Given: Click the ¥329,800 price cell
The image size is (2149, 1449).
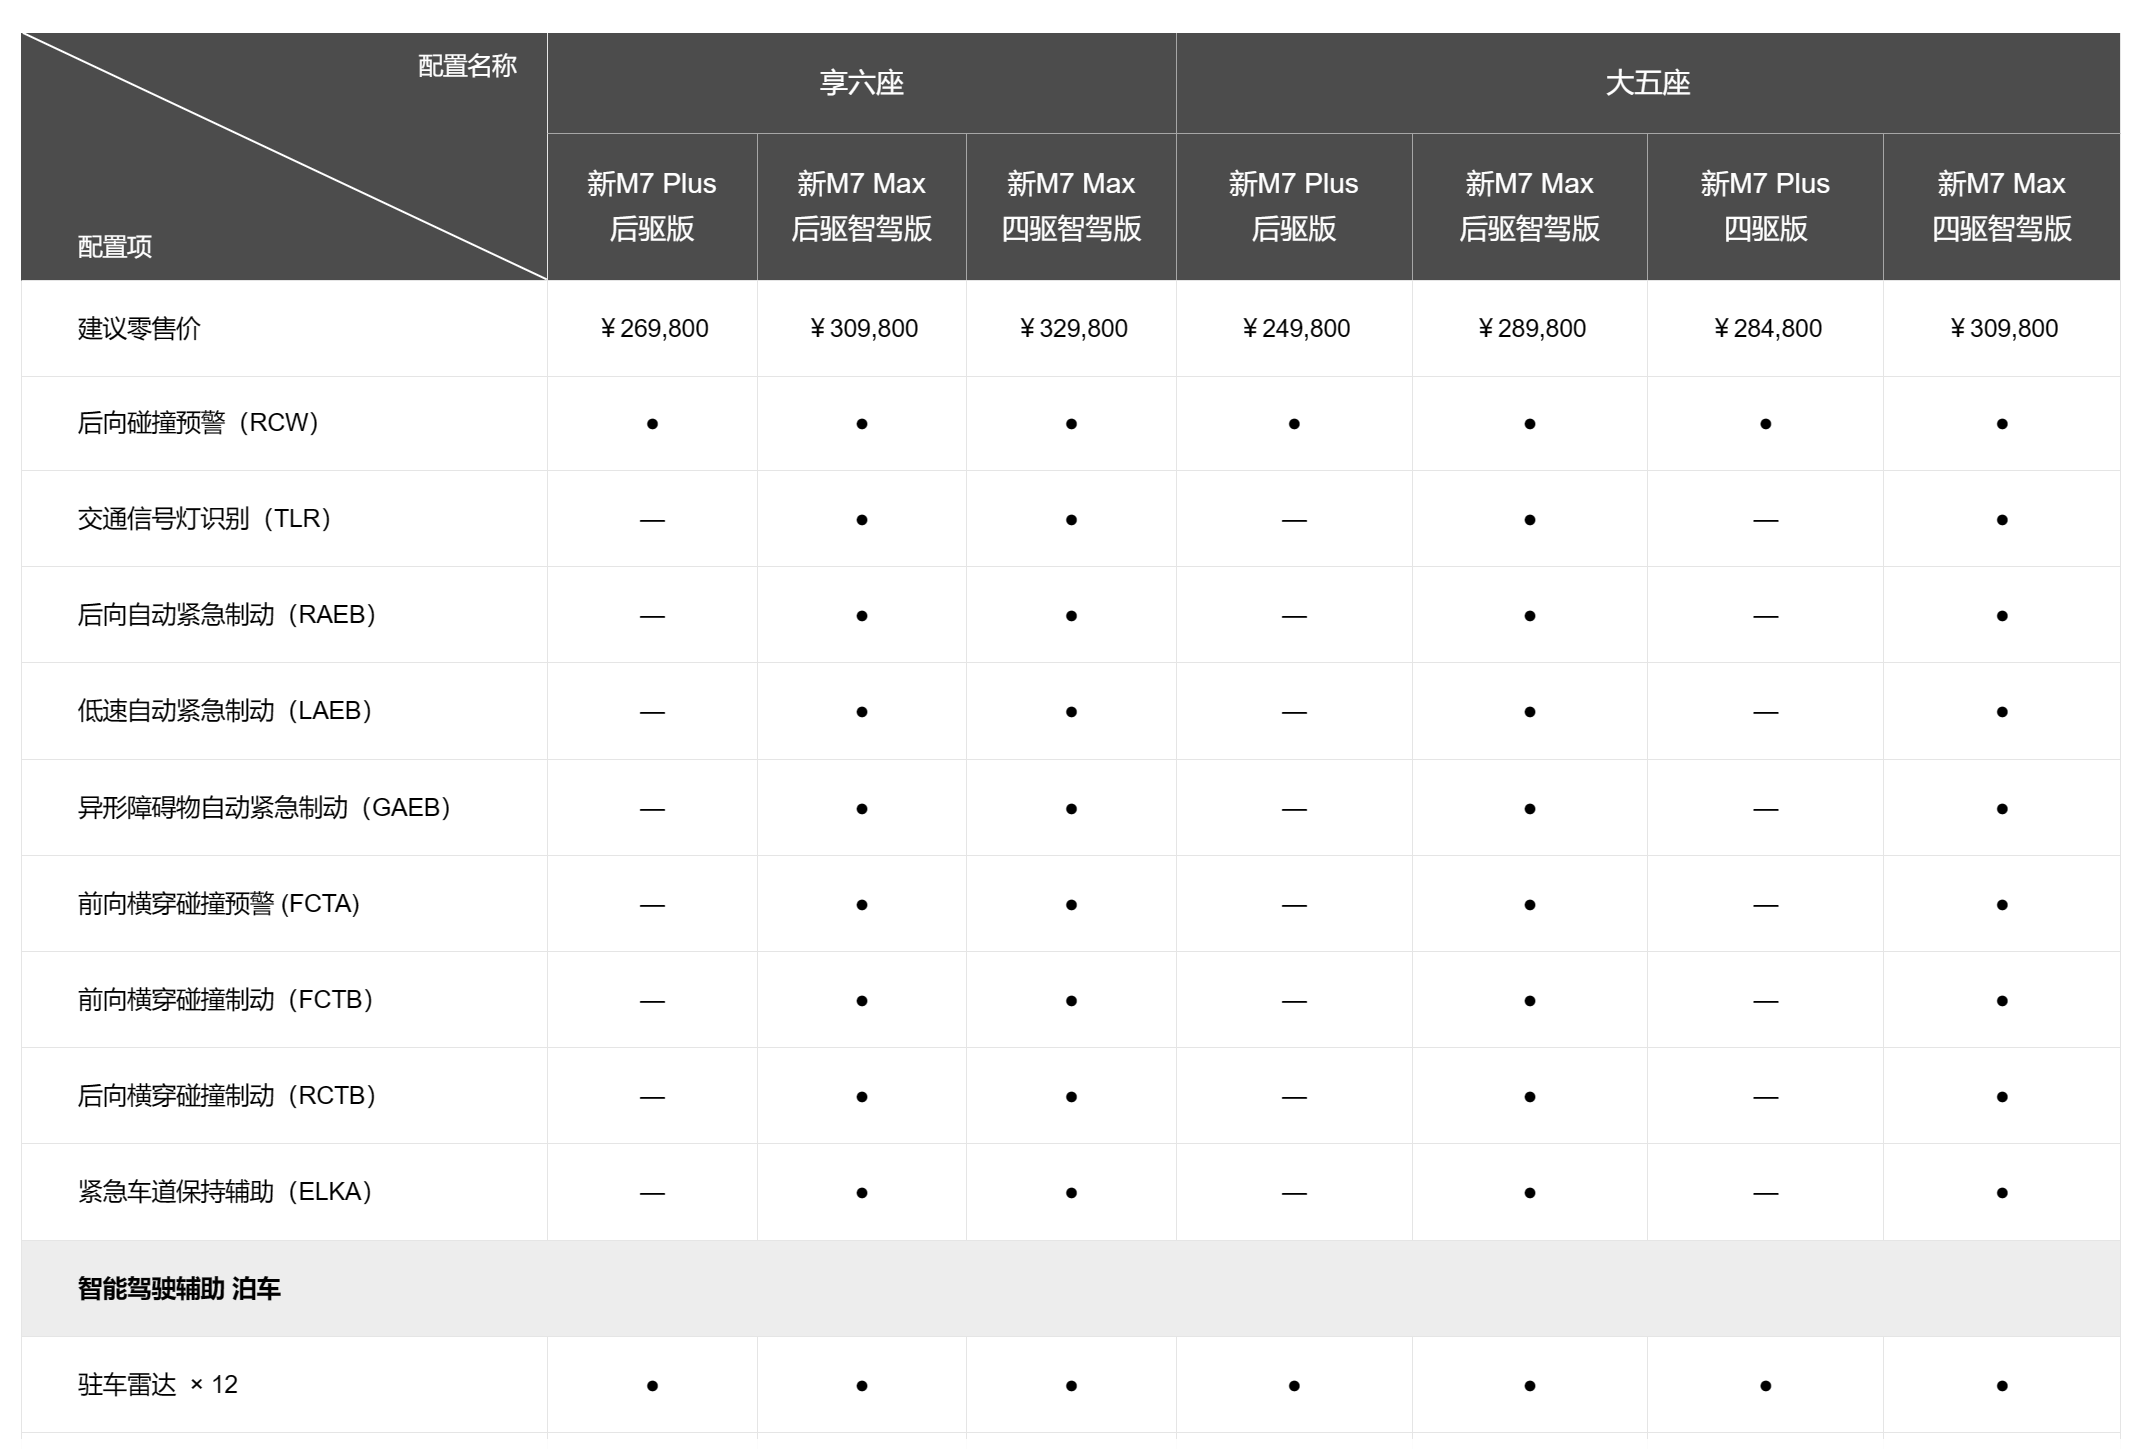Looking at the screenshot, I should pyautogui.click(x=1073, y=329).
